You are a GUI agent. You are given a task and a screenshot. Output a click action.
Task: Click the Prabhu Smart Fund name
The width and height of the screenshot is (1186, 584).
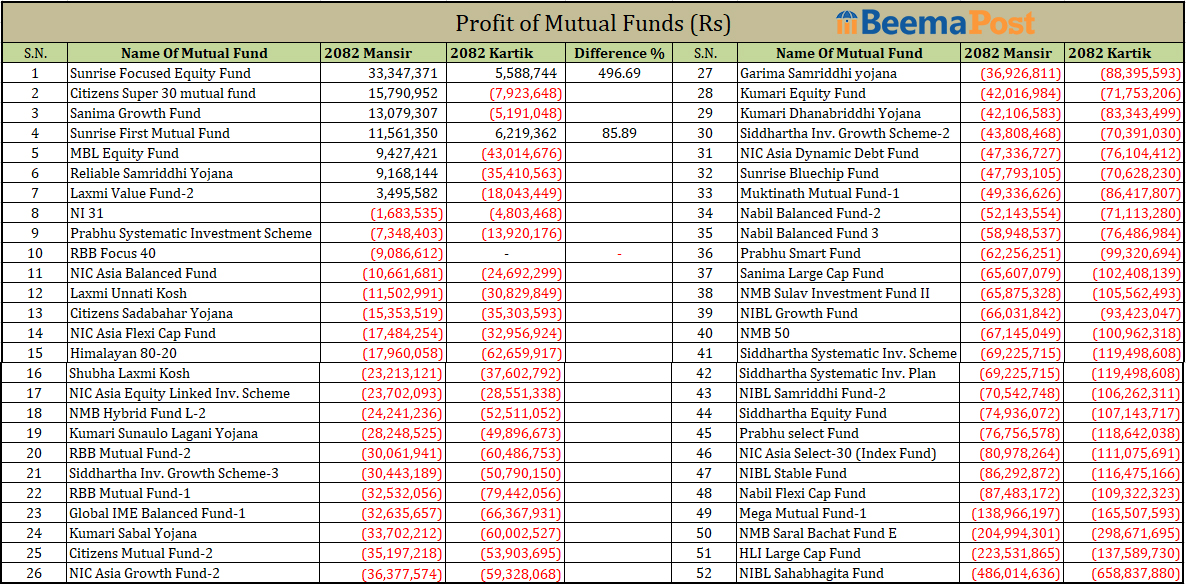[x=799, y=253]
